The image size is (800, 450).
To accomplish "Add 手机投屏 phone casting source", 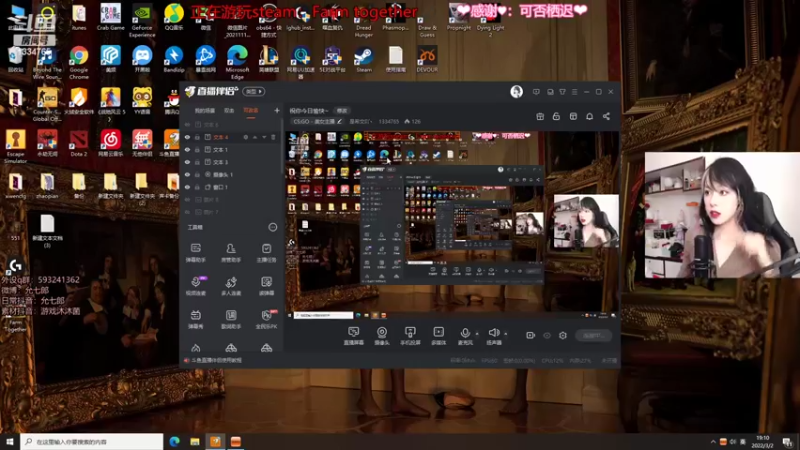I will pos(410,336).
